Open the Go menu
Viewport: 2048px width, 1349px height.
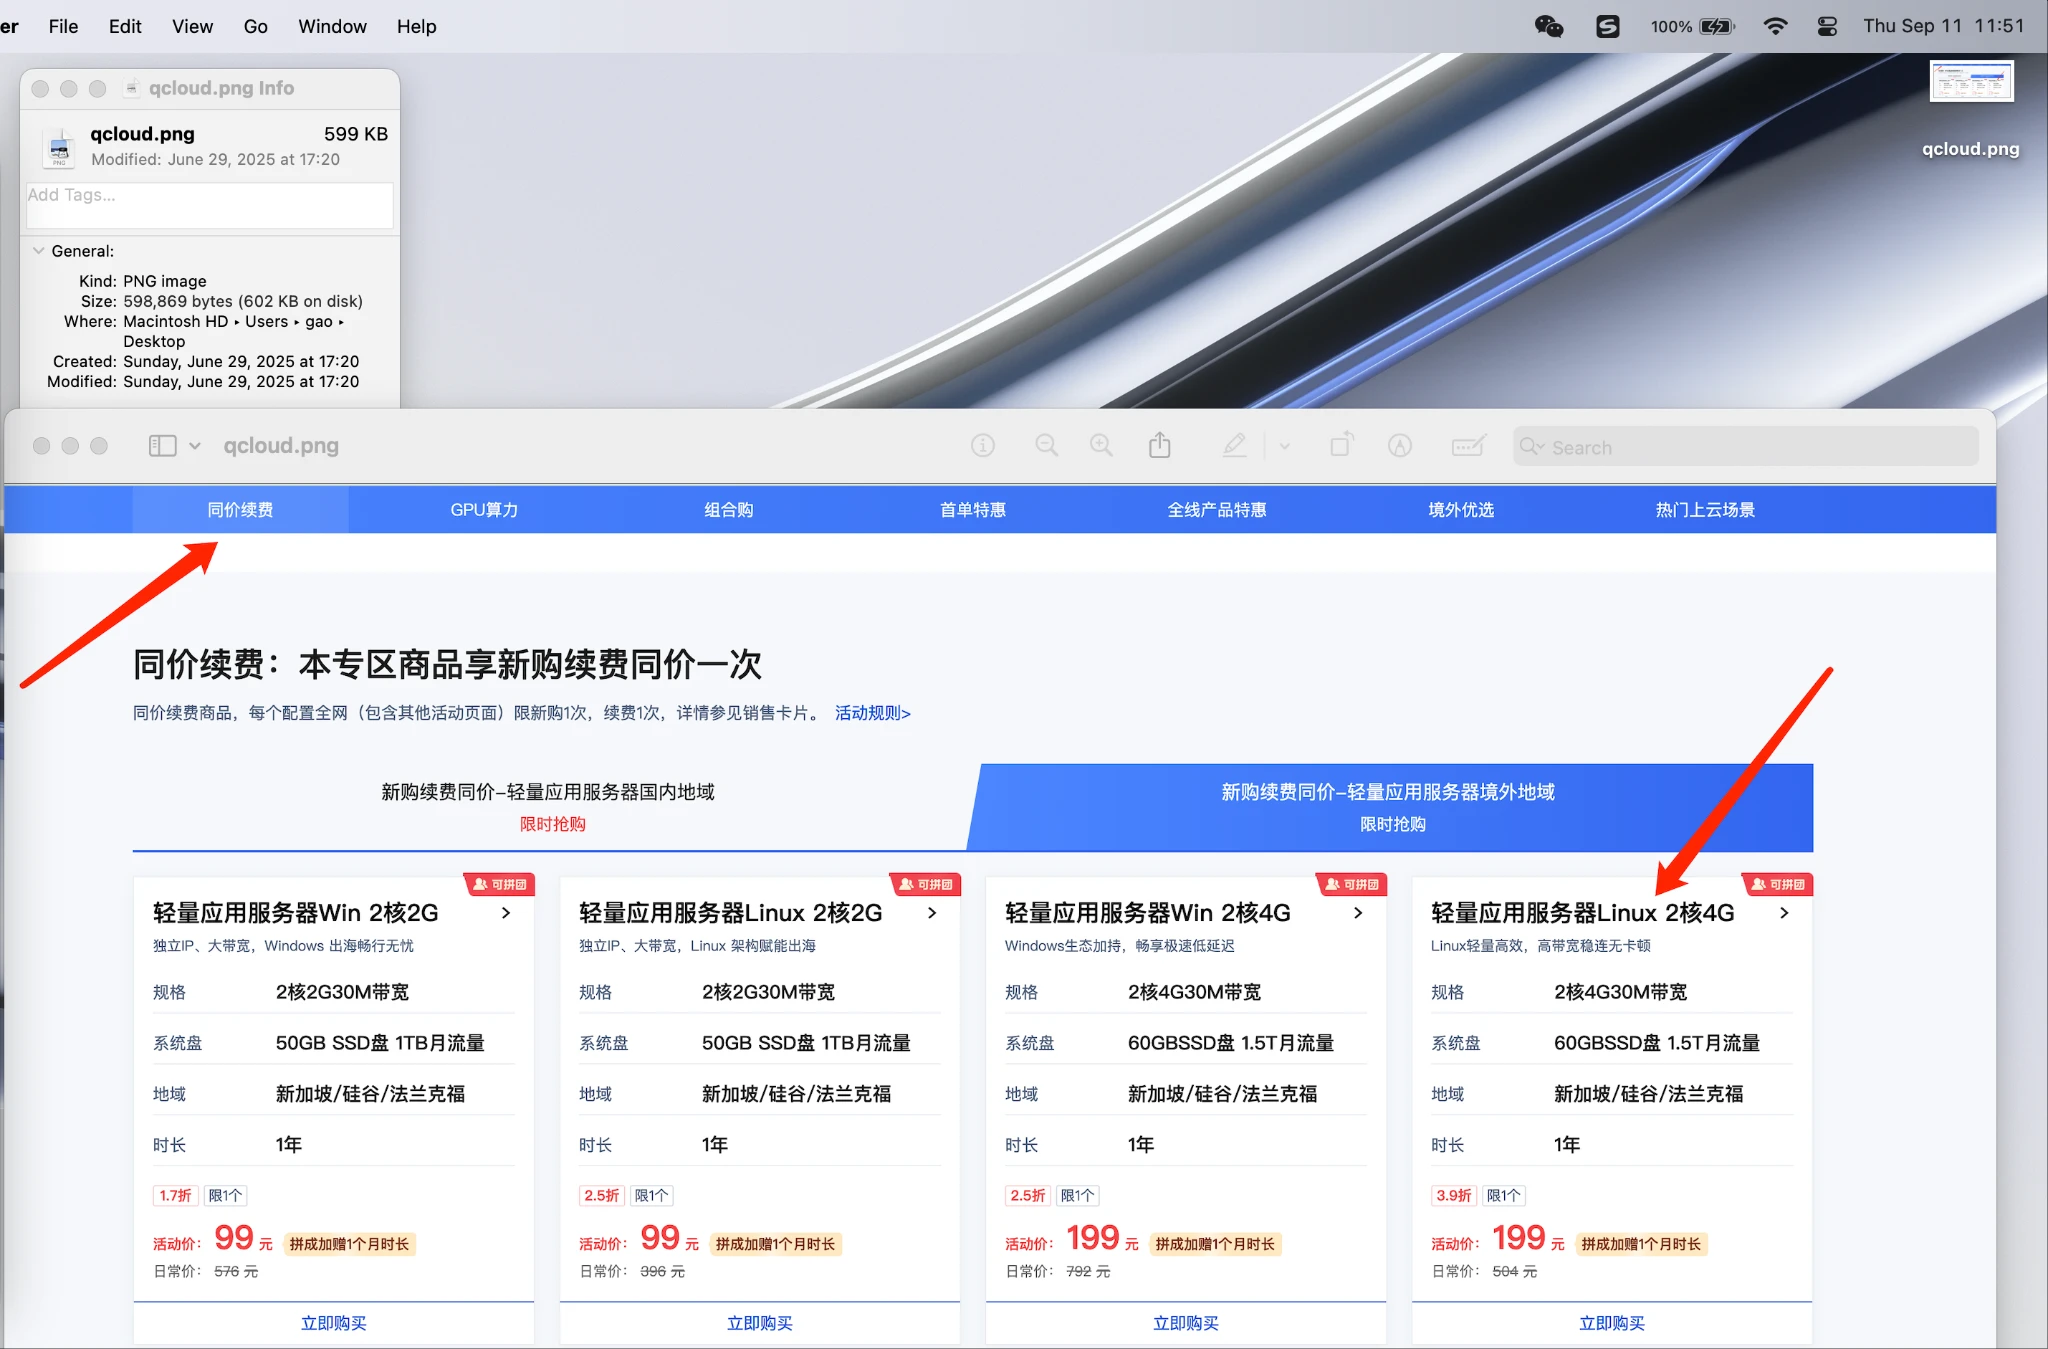[x=255, y=27]
